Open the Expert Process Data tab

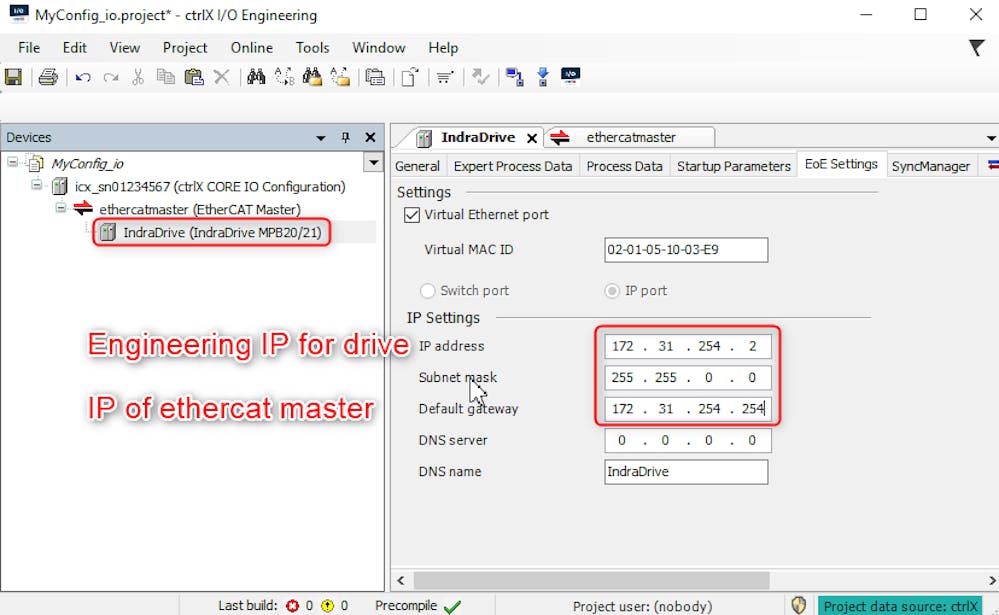[x=512, y=166]
